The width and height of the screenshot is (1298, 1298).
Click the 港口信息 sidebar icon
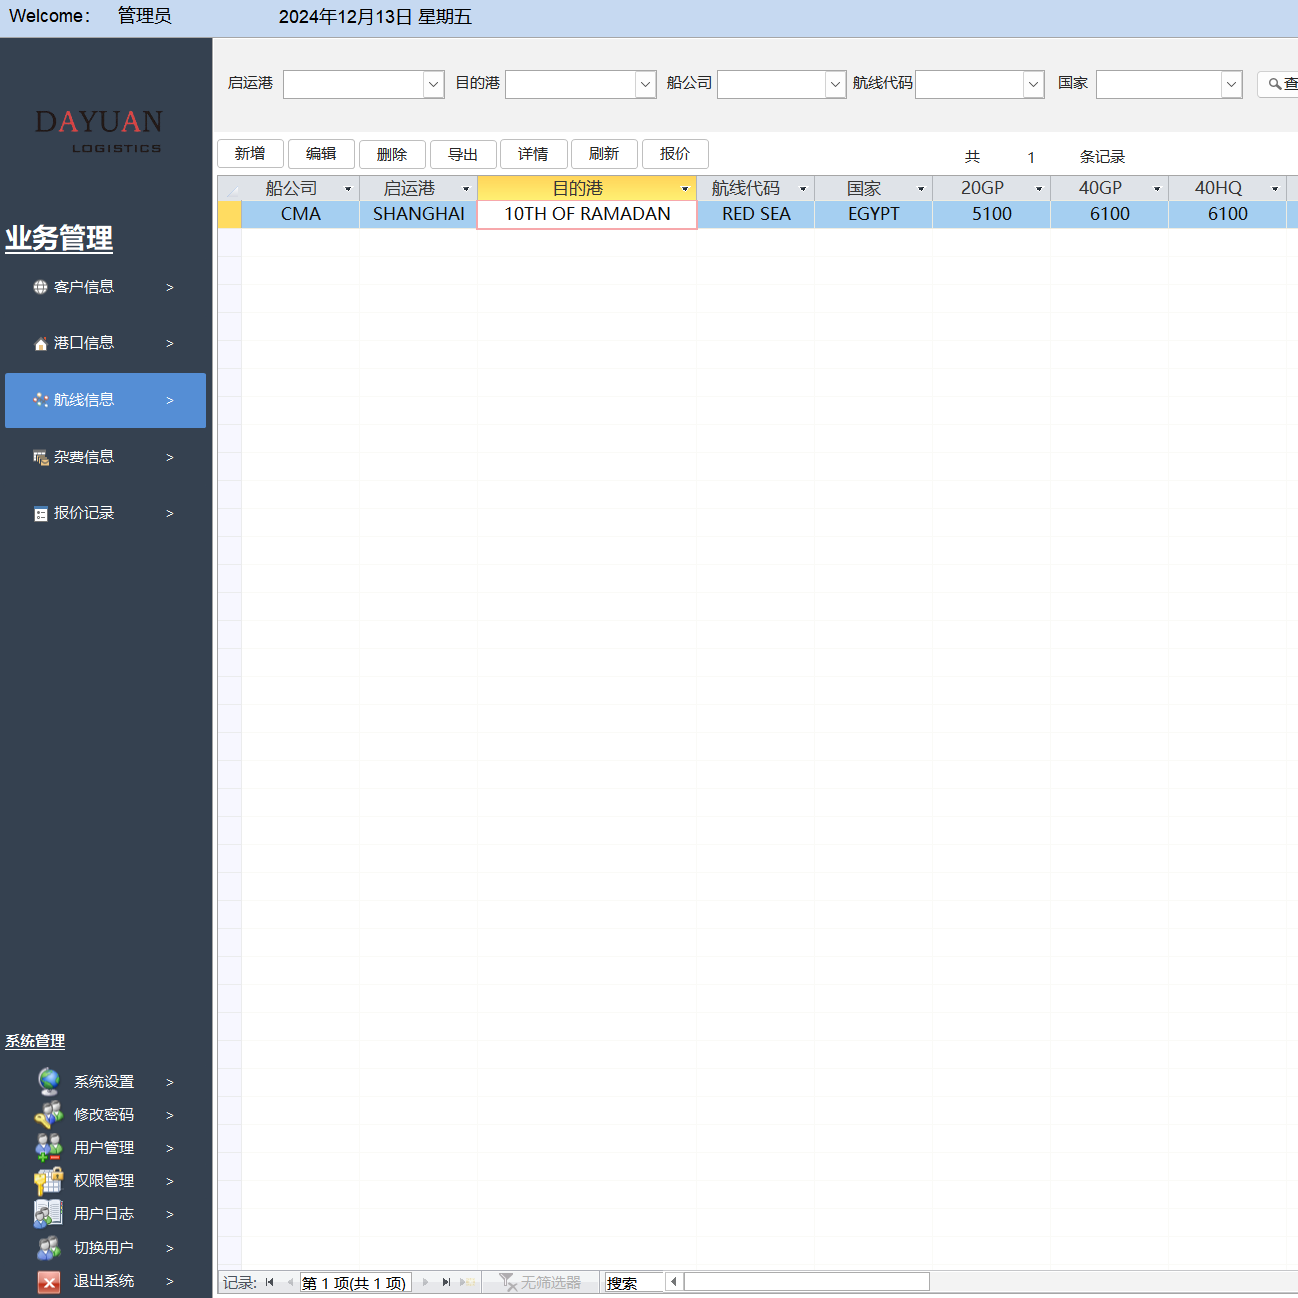click(x=40, y=343)
